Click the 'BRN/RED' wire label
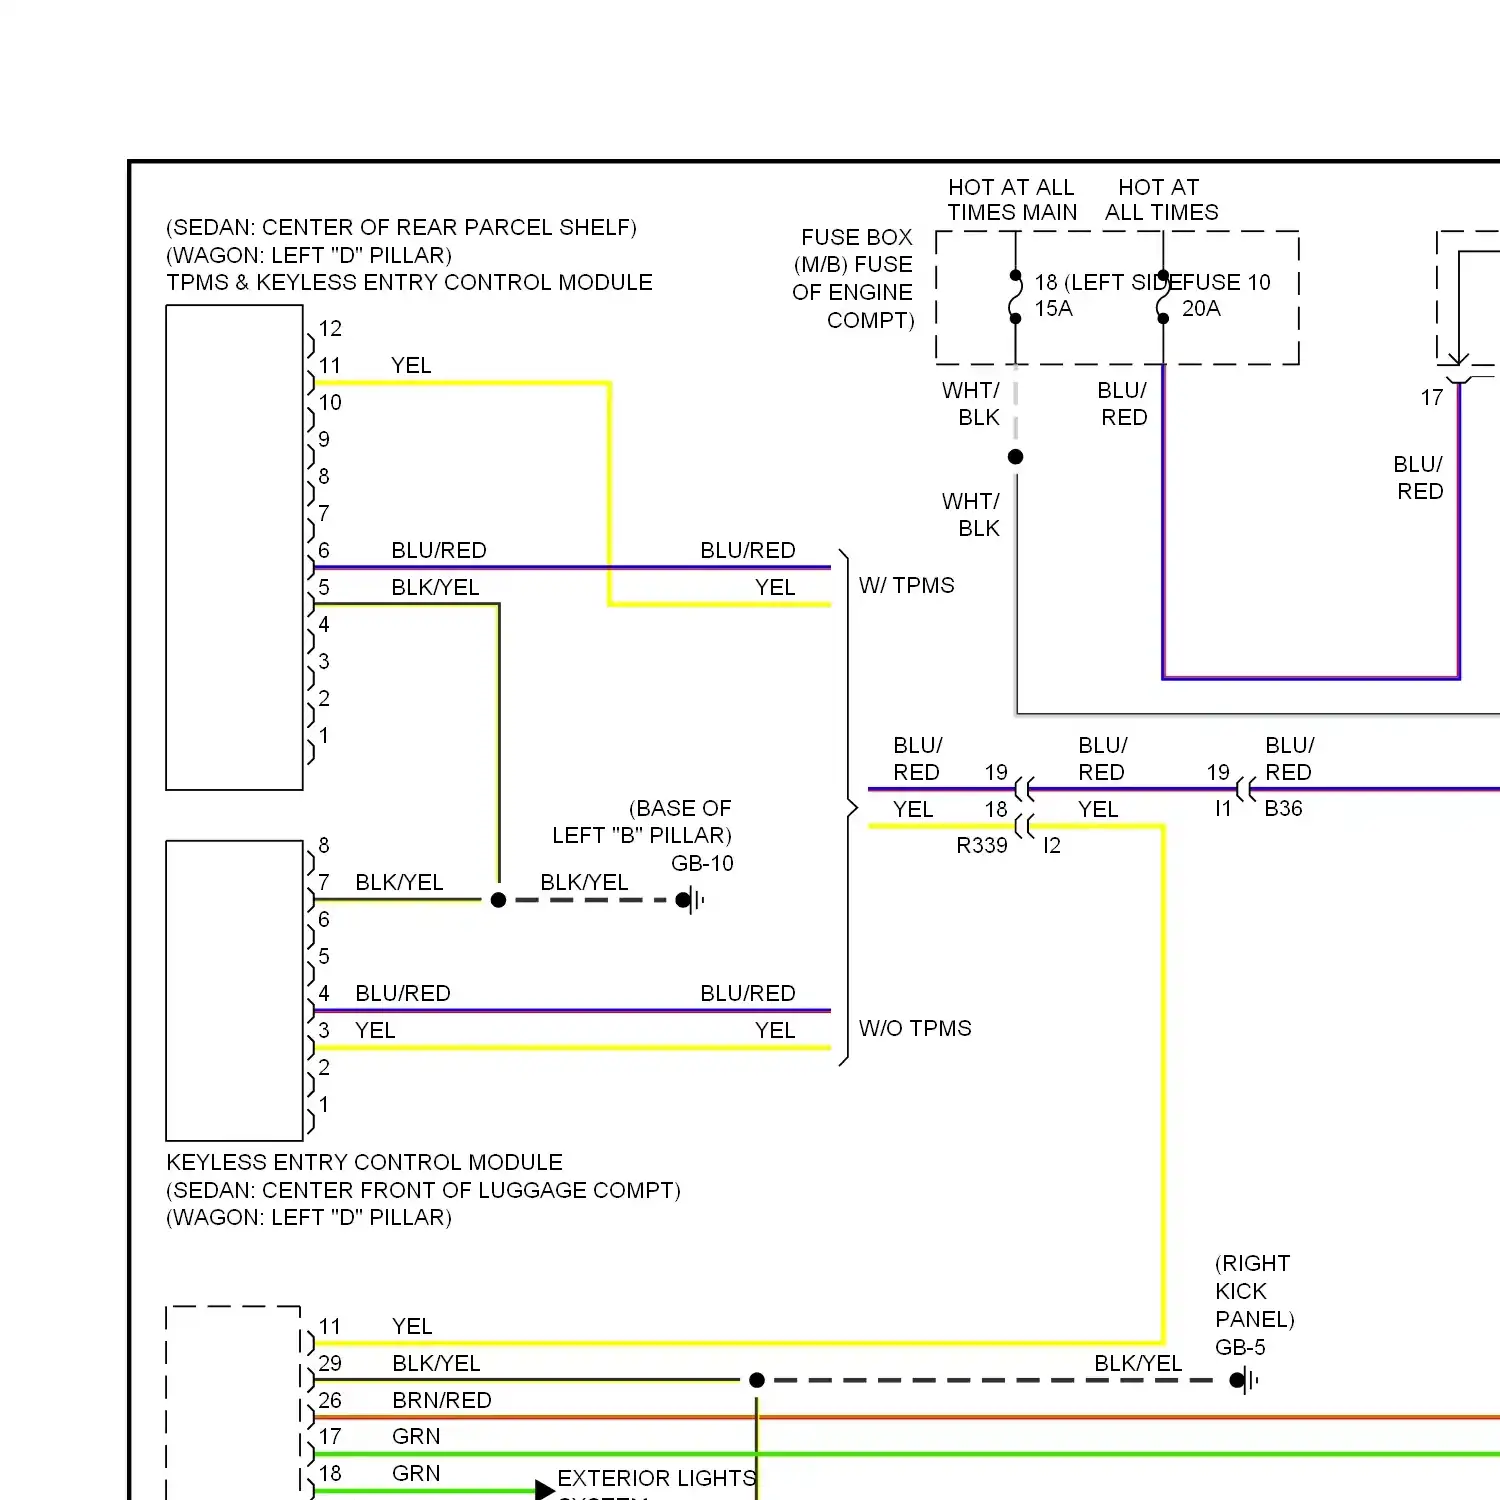The width and height of the screenshot is (1500, 1500). click(441, 1401)
